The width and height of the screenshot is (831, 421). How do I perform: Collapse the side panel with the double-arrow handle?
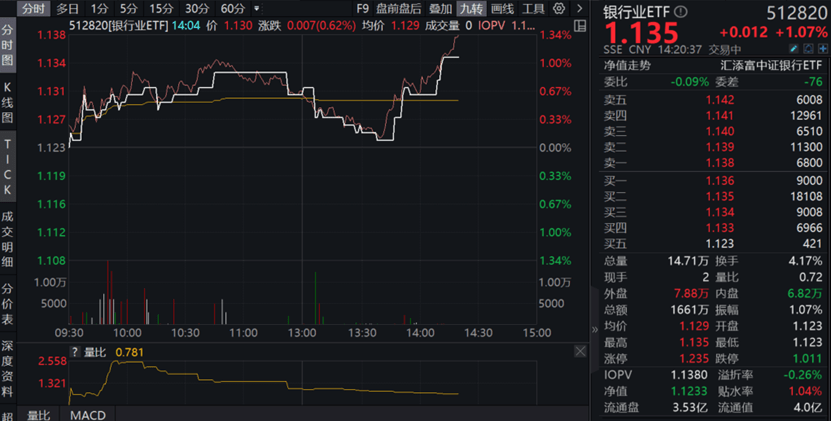coord(596,329)
